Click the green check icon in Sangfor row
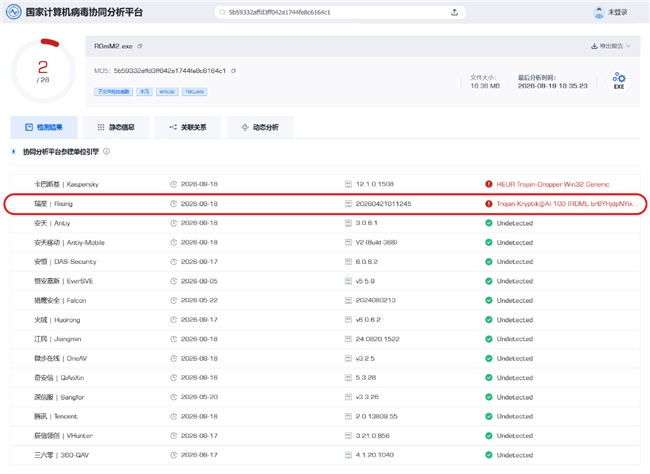This screenshot has height=474, width=650. click(489, 397)
